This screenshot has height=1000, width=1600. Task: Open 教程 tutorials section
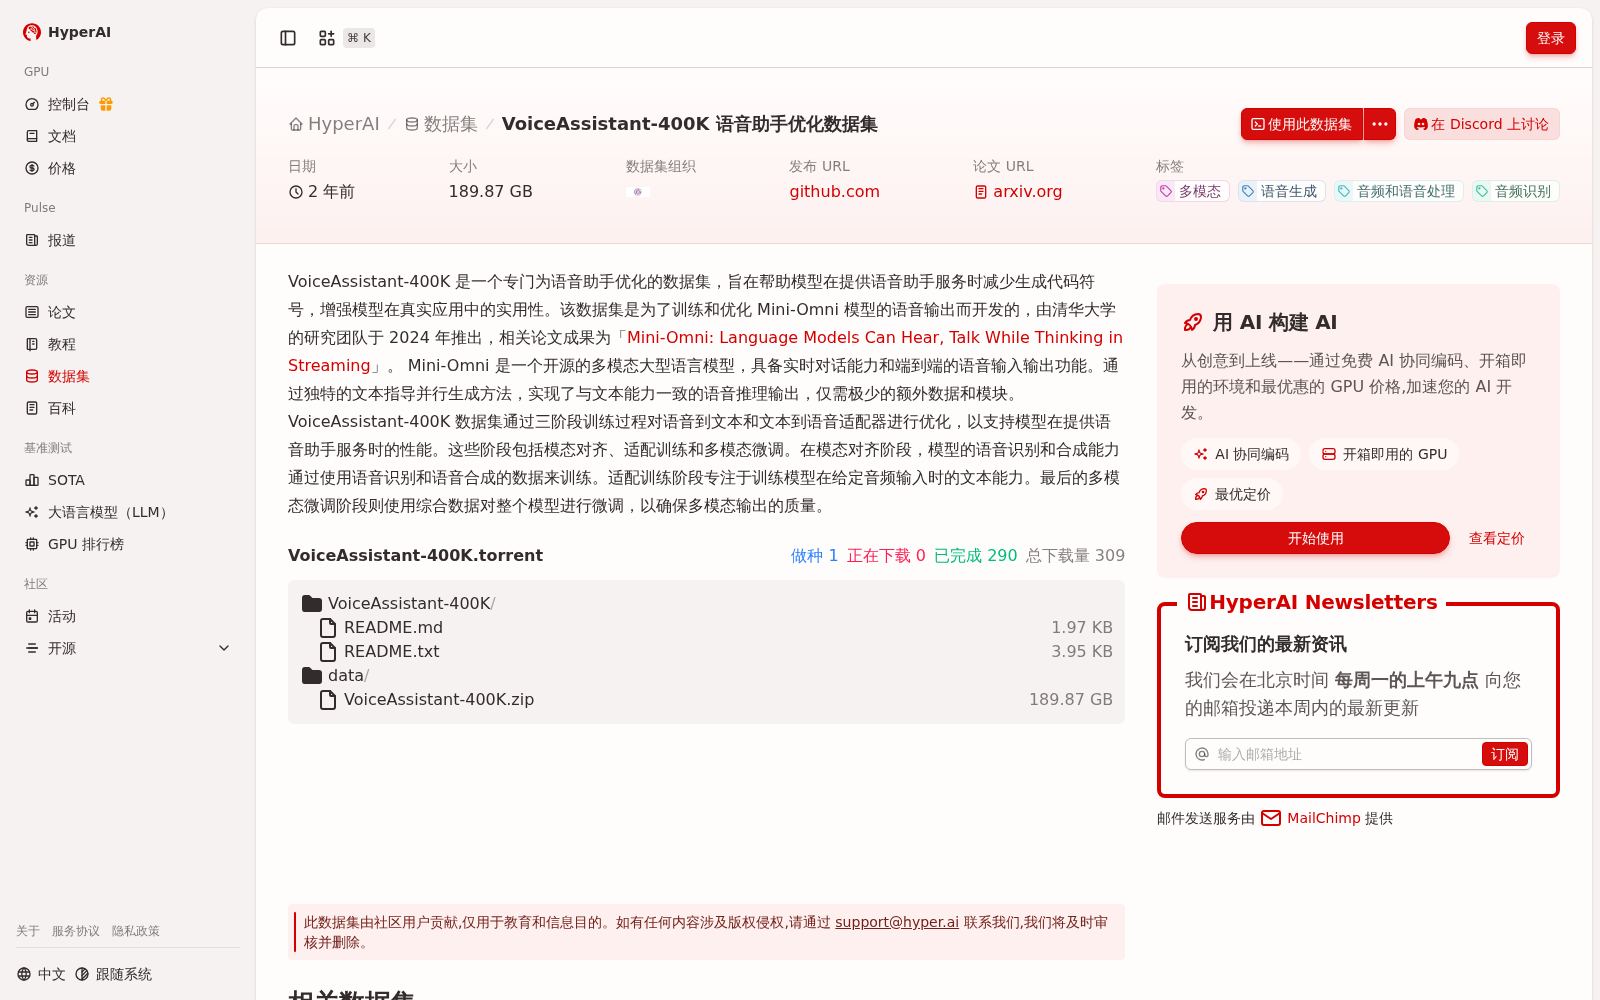click(x=62, y=344)
